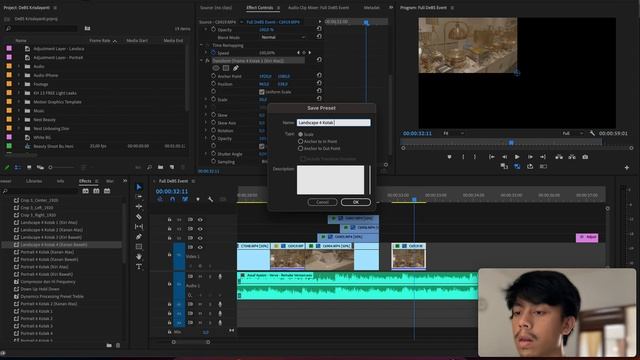The width and height of the screenshot is (640, 360).
Task: Click OK in Save Preset dialog
Action: pyautogui.click(x=356, y=202)
